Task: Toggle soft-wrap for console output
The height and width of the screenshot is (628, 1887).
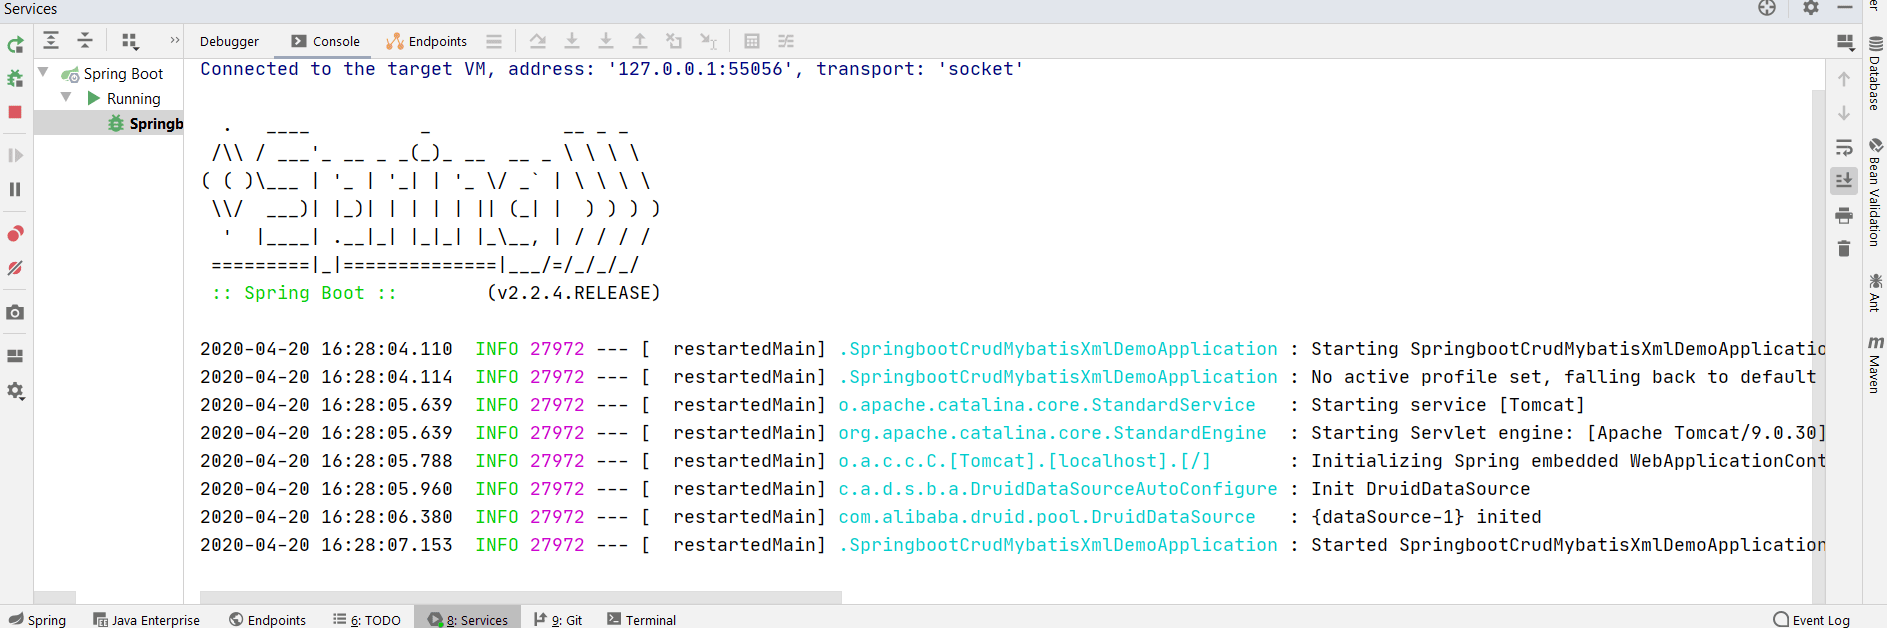Action: click(x=1844, y=148)
